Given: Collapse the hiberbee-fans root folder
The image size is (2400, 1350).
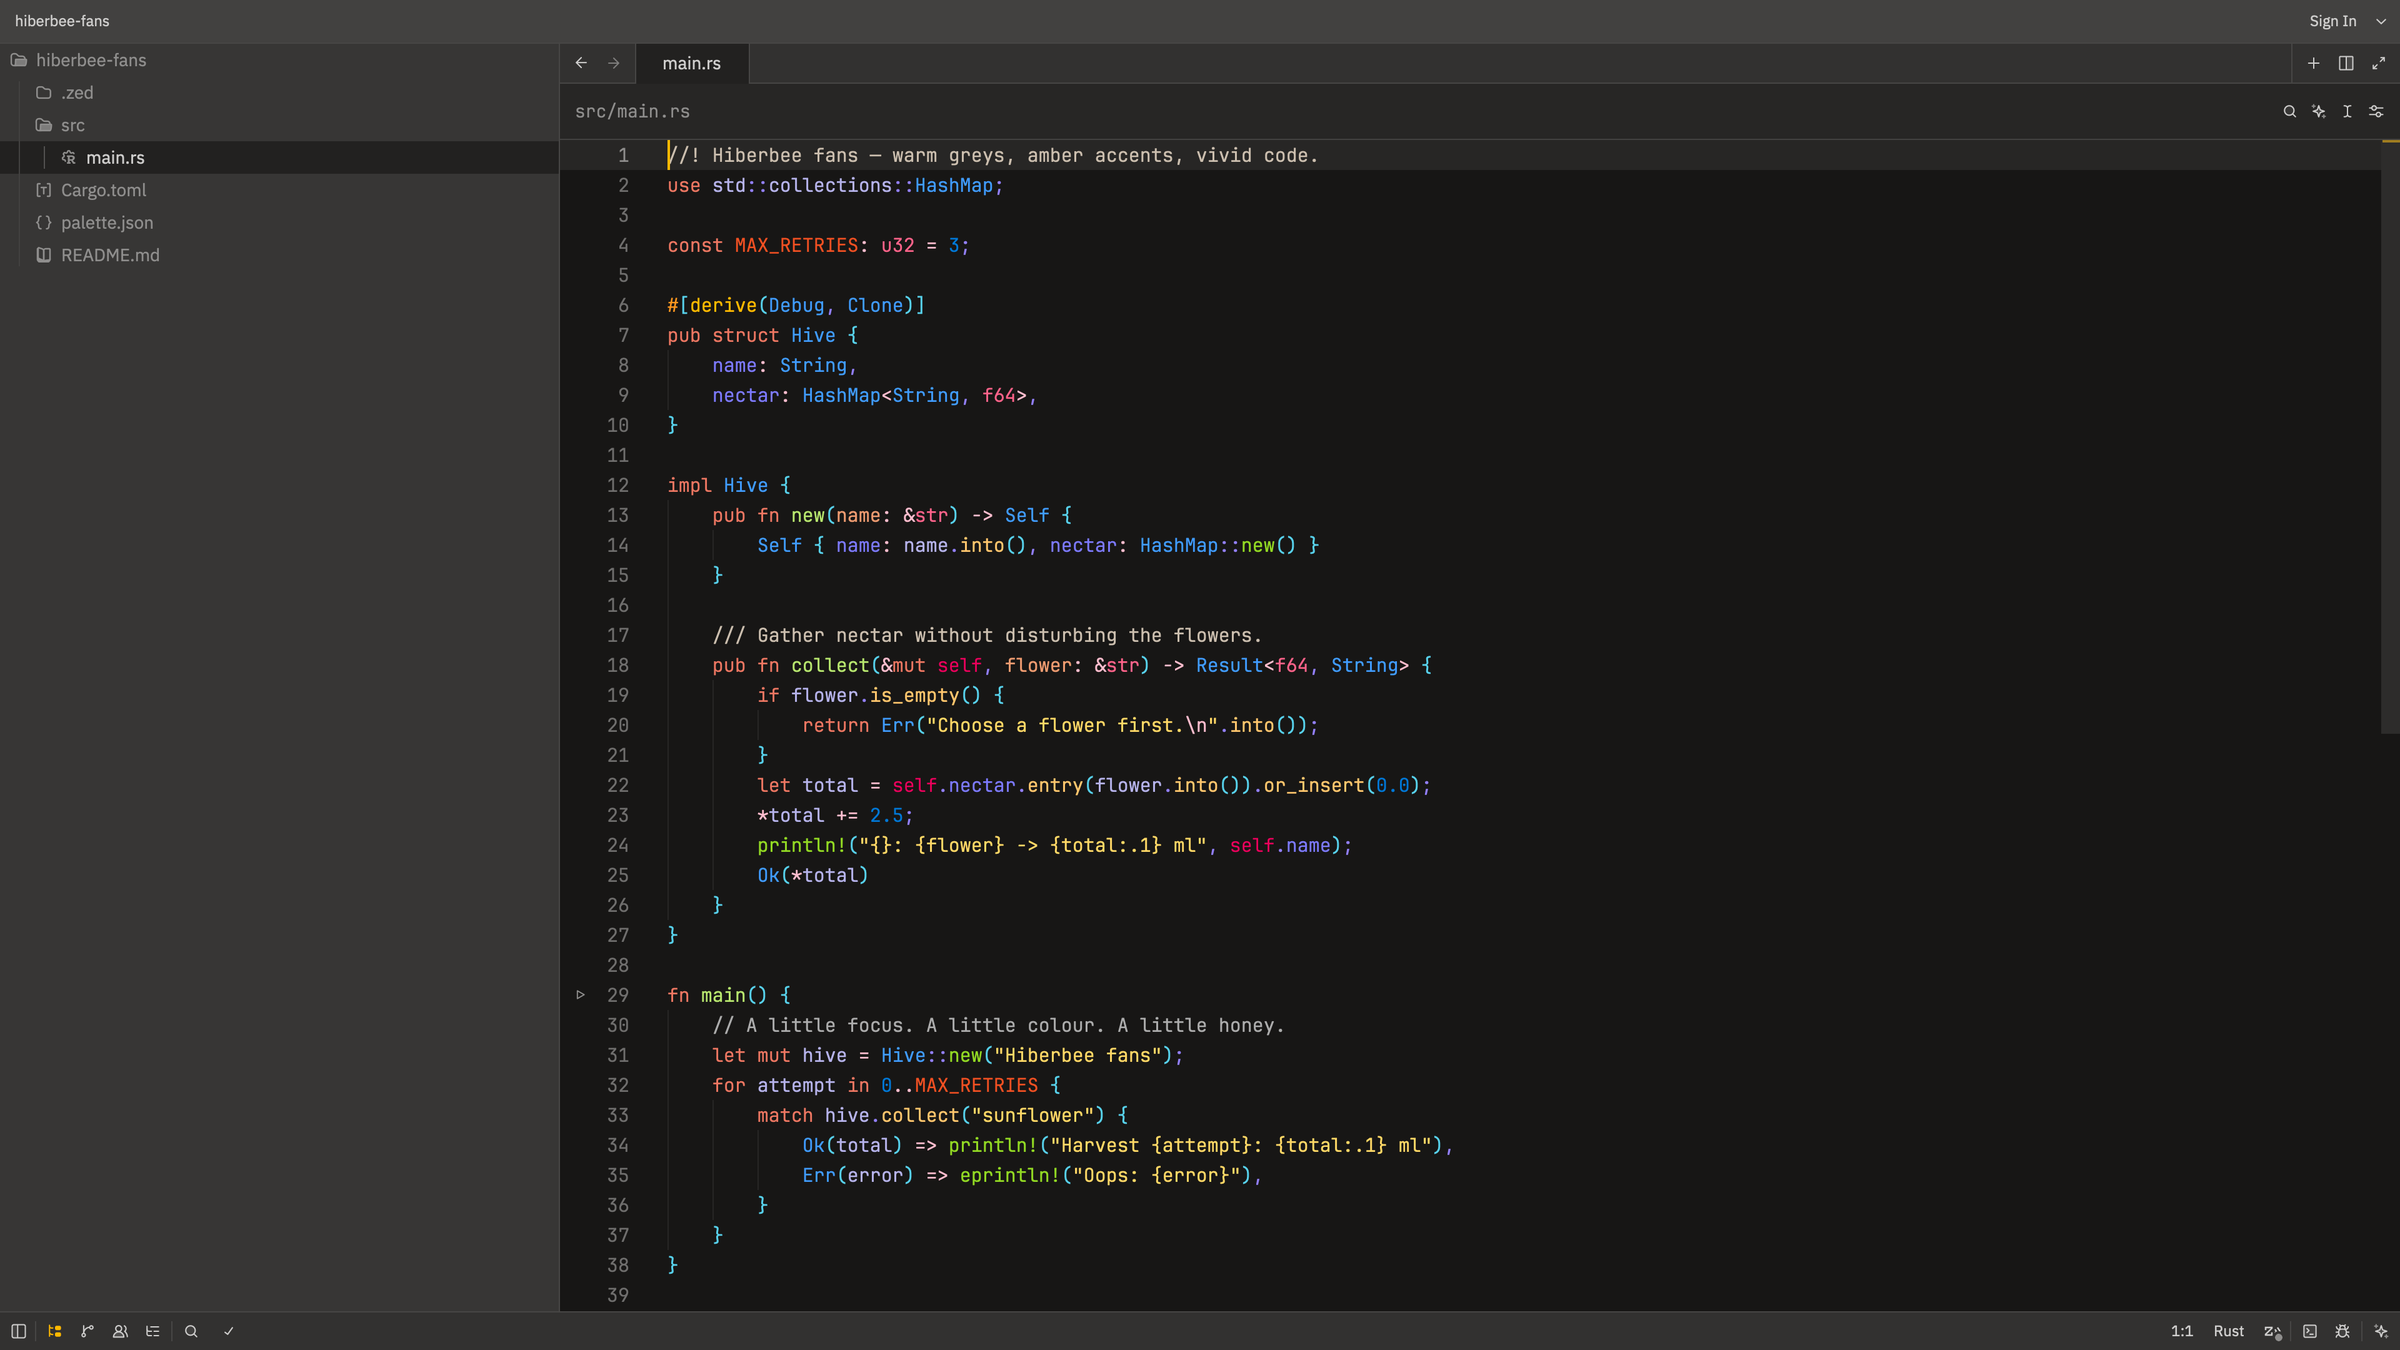Looking at the screenshot, I should click(280, 60).
